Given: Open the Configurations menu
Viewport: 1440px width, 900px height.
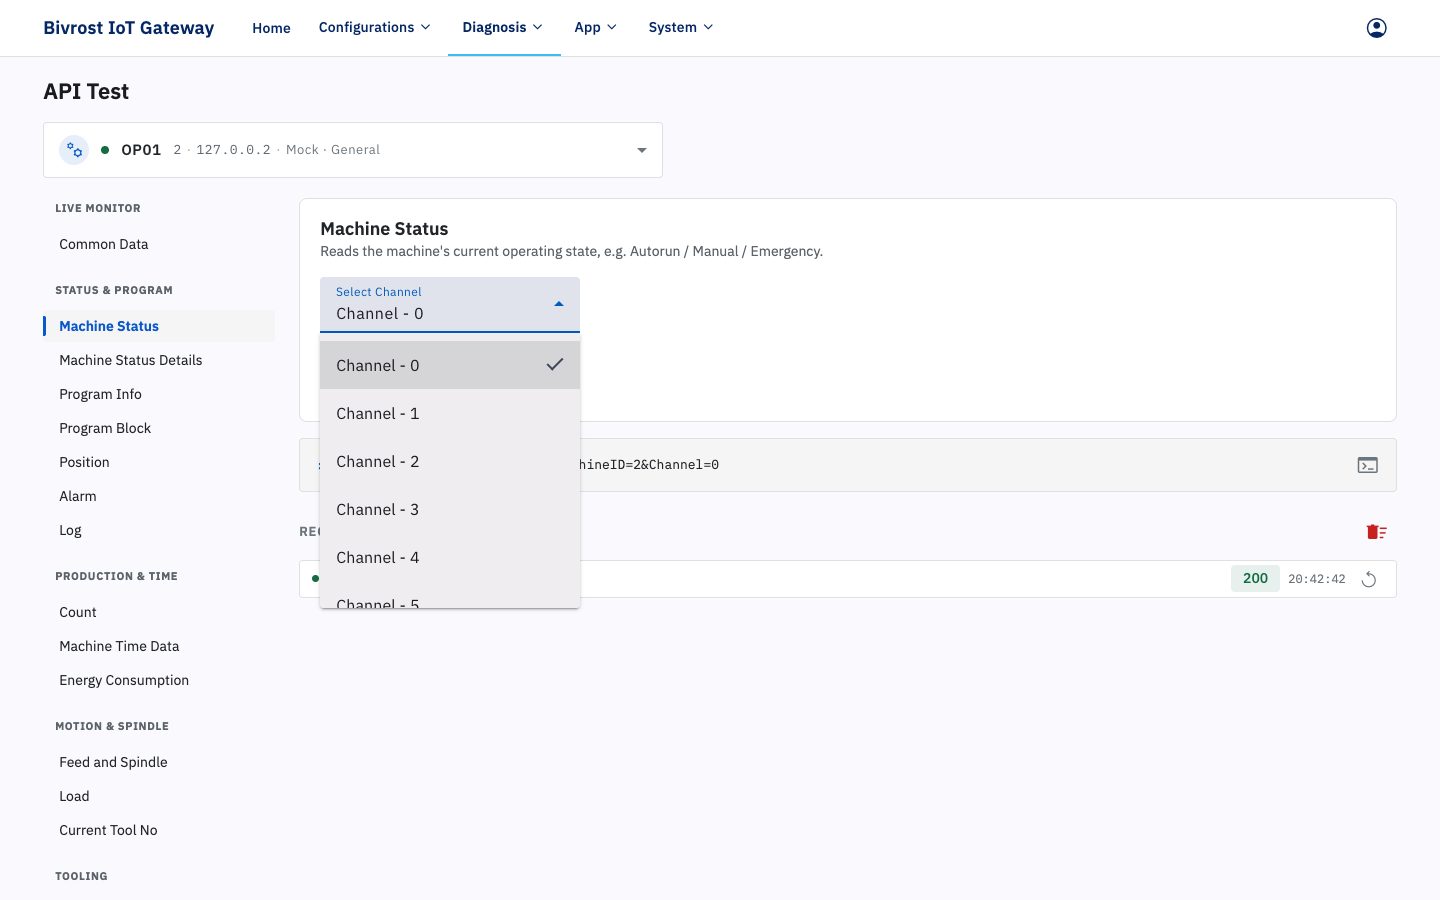Looking at the screenshot, I should pyautogui.click(x=374, y=28).
